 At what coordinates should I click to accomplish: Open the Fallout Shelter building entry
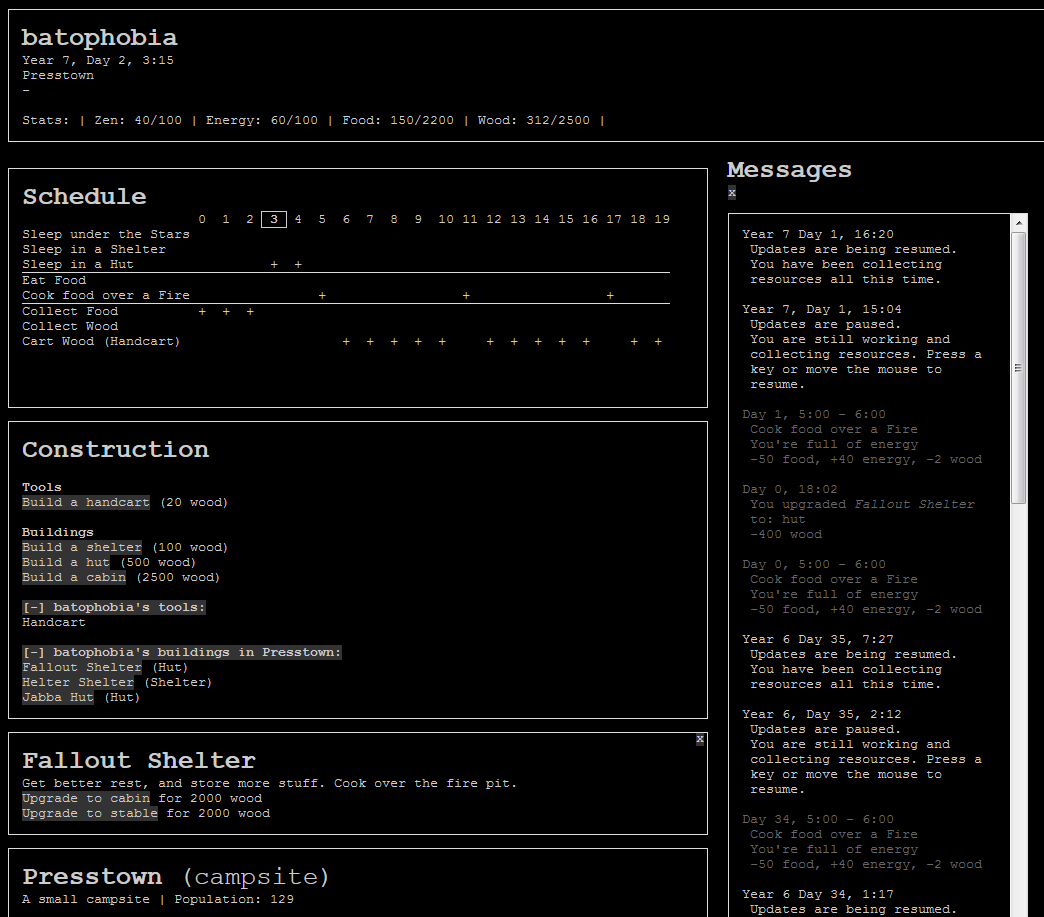[x=82, y=667]
